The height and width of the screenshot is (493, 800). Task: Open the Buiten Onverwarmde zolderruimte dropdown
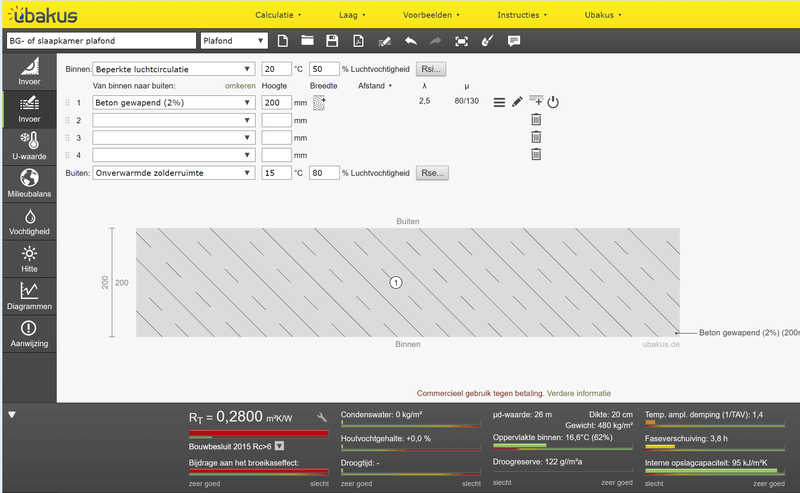coord(173,173)
